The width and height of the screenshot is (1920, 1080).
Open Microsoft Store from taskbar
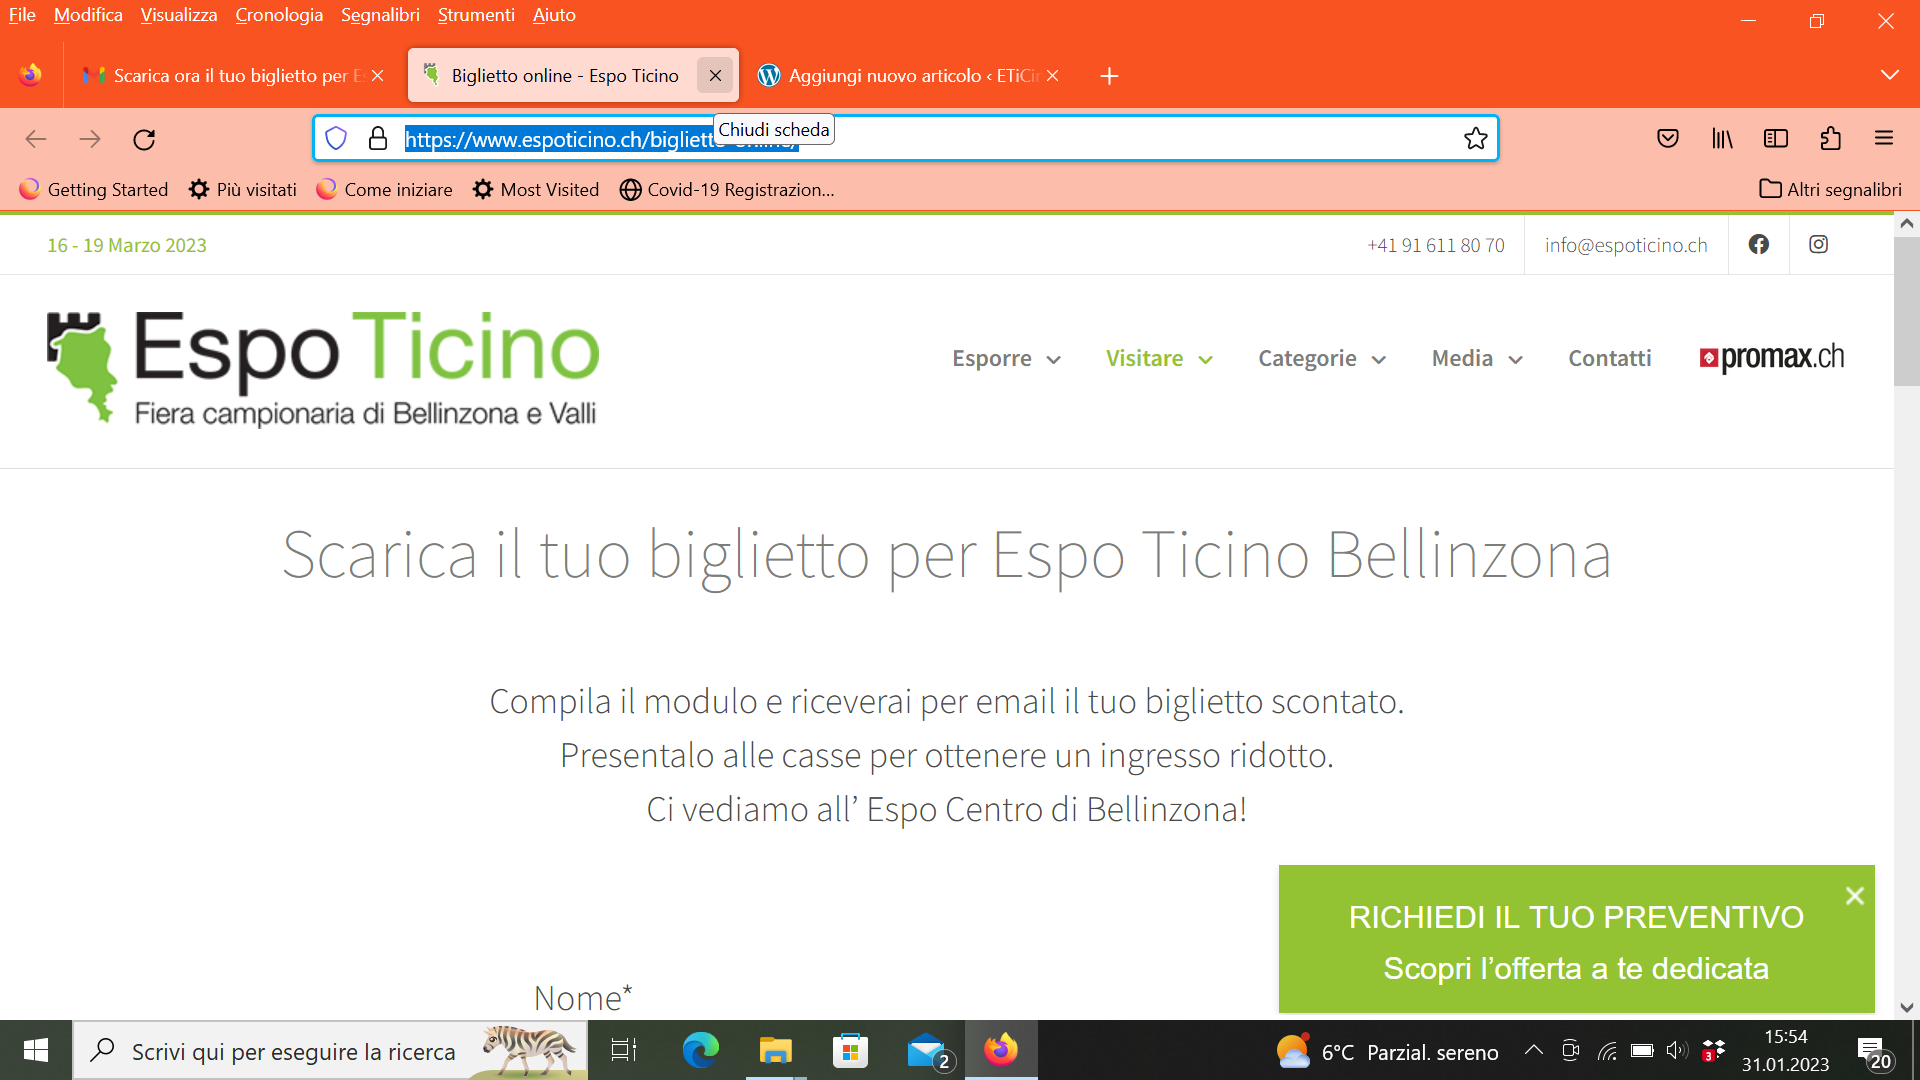(850, 1050)
